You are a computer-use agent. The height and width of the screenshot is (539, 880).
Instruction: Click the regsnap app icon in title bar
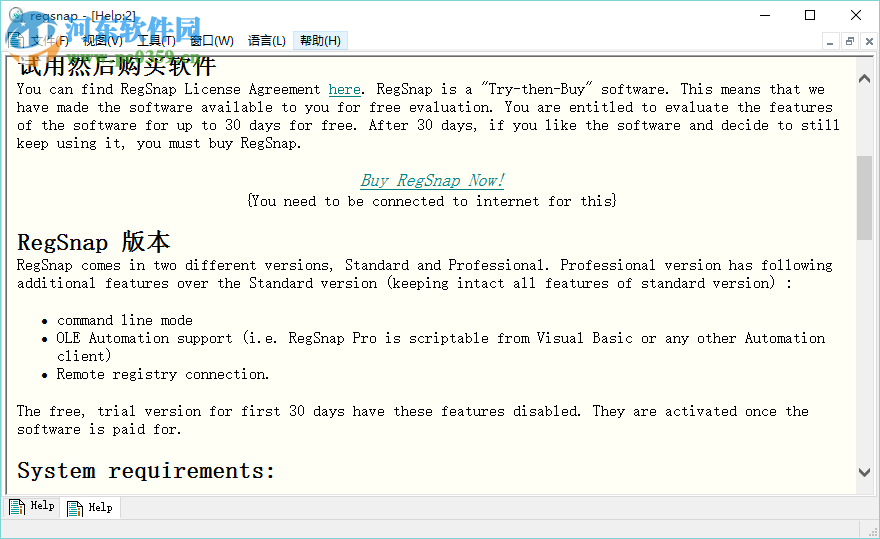point(16,15)
